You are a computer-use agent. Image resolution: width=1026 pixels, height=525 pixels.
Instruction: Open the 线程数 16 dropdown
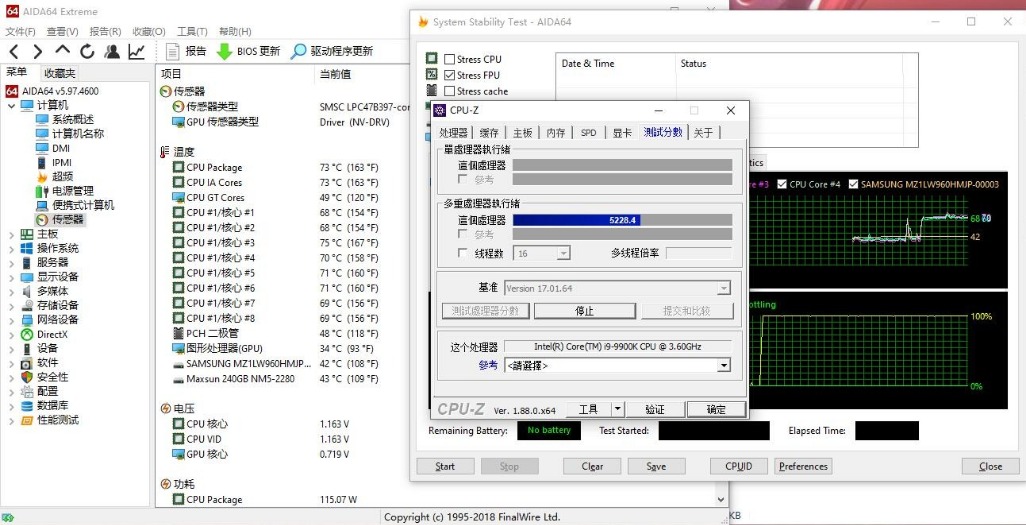563,253
